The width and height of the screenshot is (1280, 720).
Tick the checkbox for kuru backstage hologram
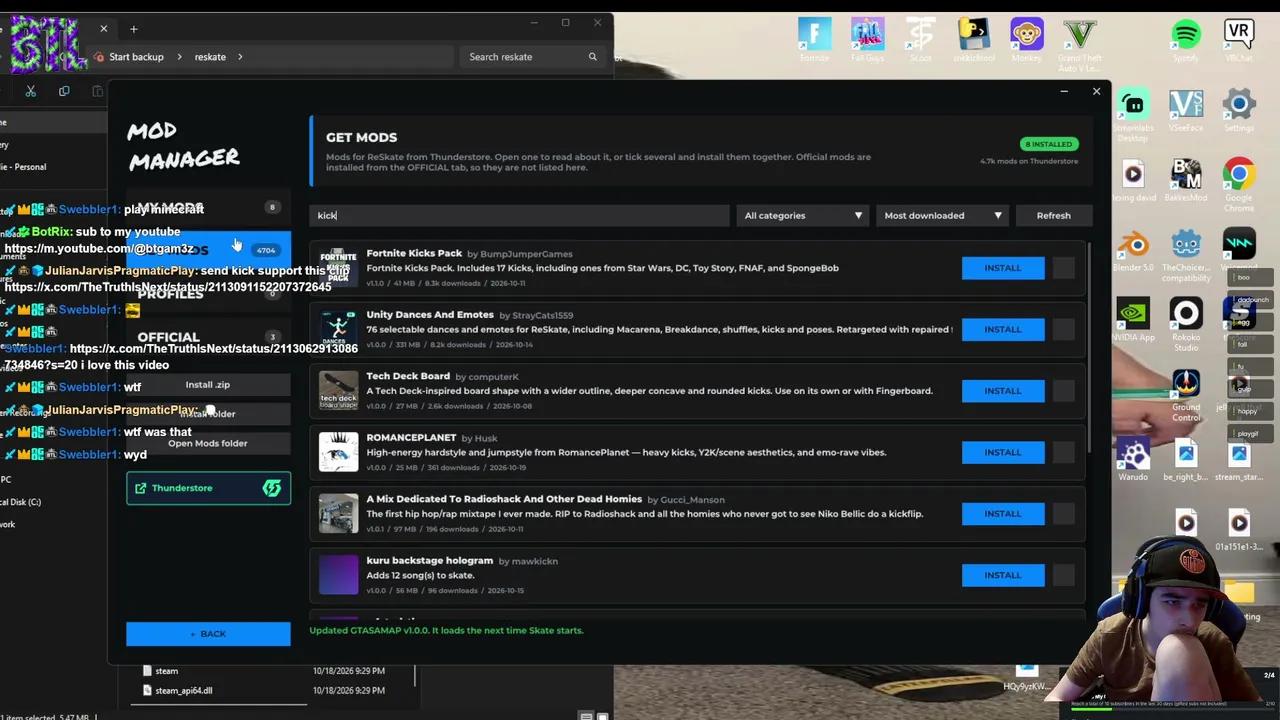1064,575
